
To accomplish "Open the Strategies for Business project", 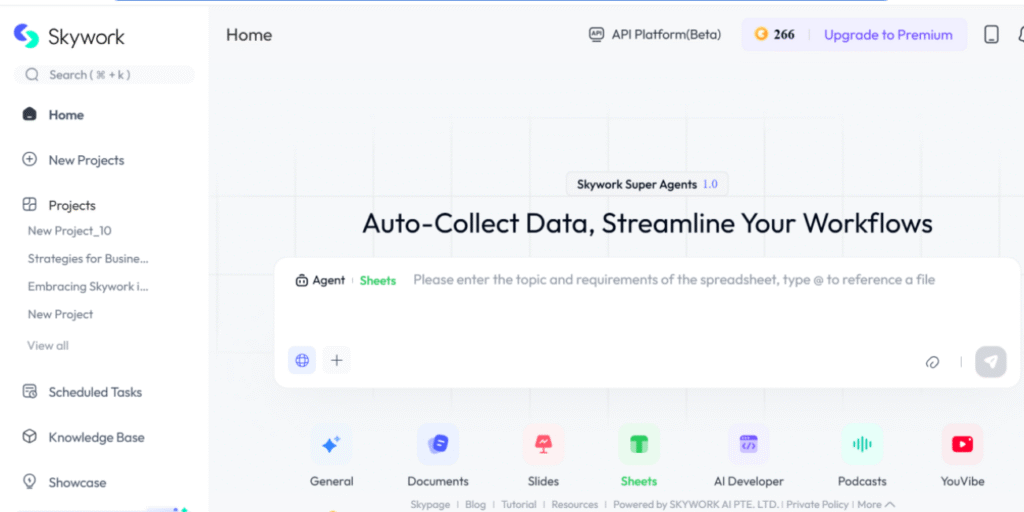I will pyautogui.click(x=88, y=259).
